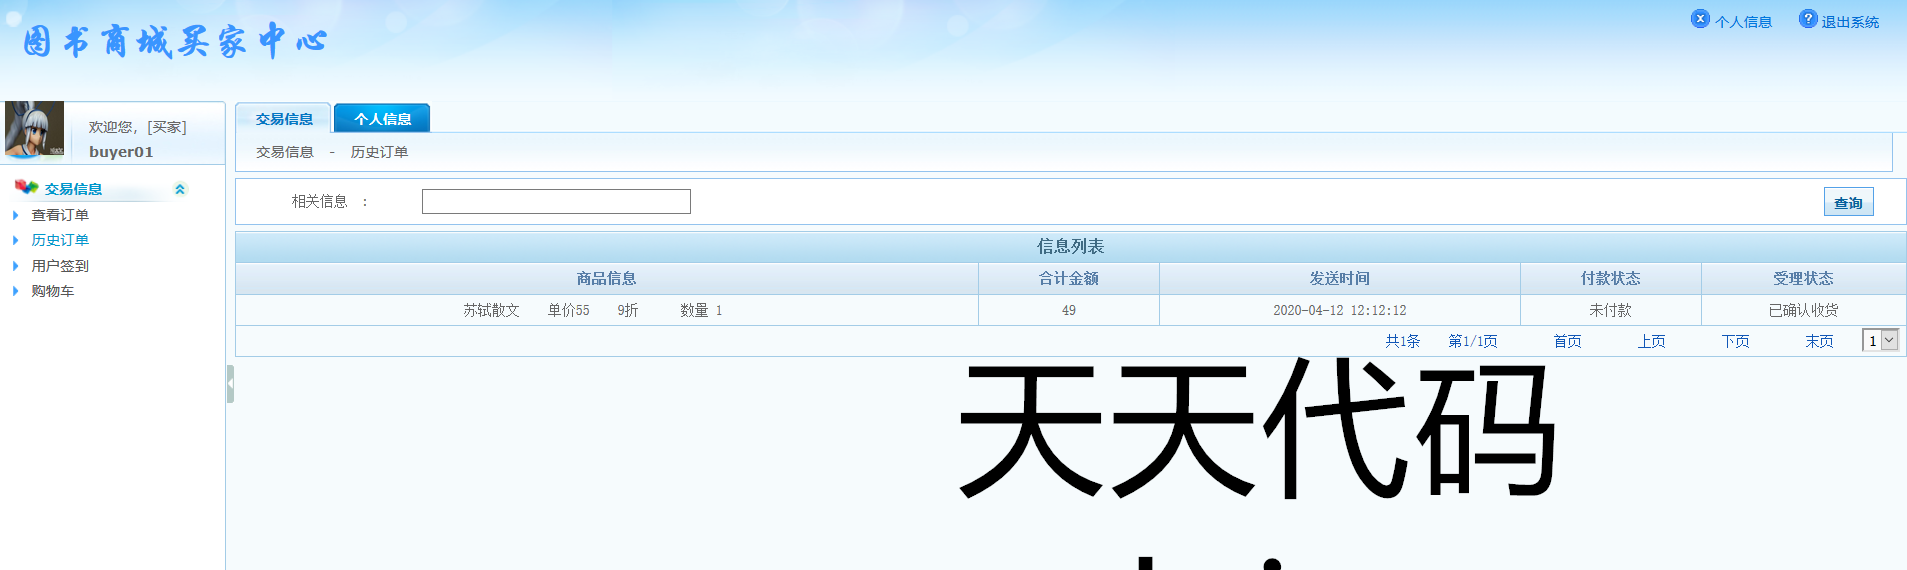Open 用户签到 from sidebar menu
This screenshot has width=1907, height=570.
[x=60, y=266]
